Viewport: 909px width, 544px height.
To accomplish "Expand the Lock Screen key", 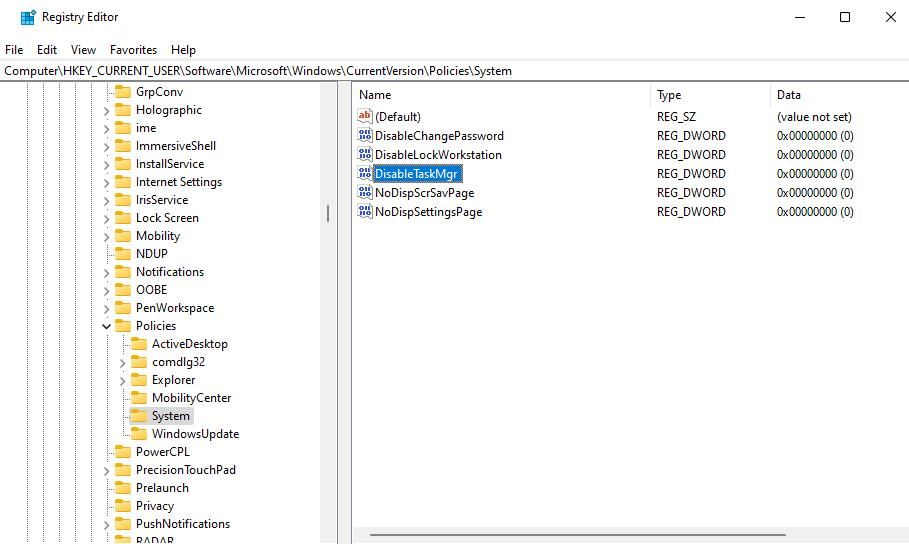I will [107, 219].
